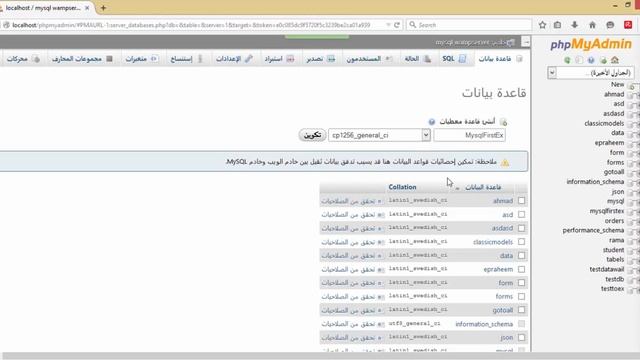Viewport: 640px width, 360px height.
Task: Open the SQL tab
Action: pyautogui.click(x=454, y=59)
